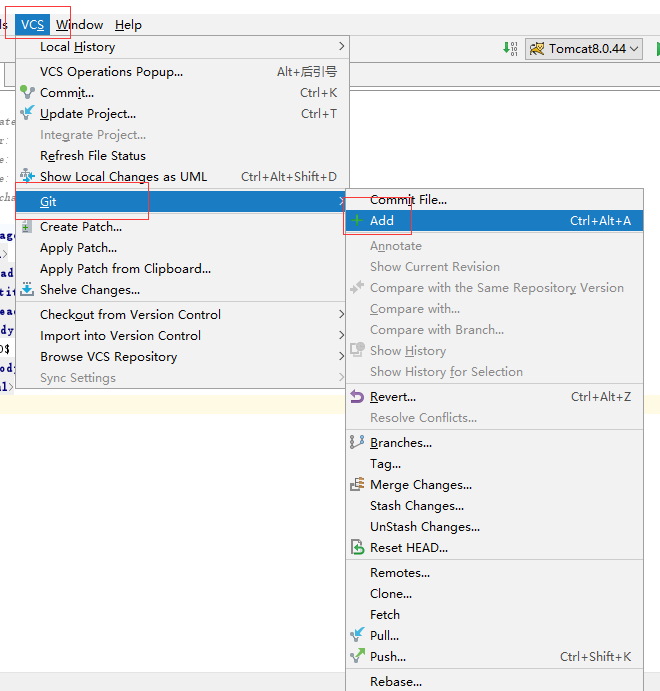Click the Merge Changes icon
This screenshot has height=691, width=660.
(357, 485)
